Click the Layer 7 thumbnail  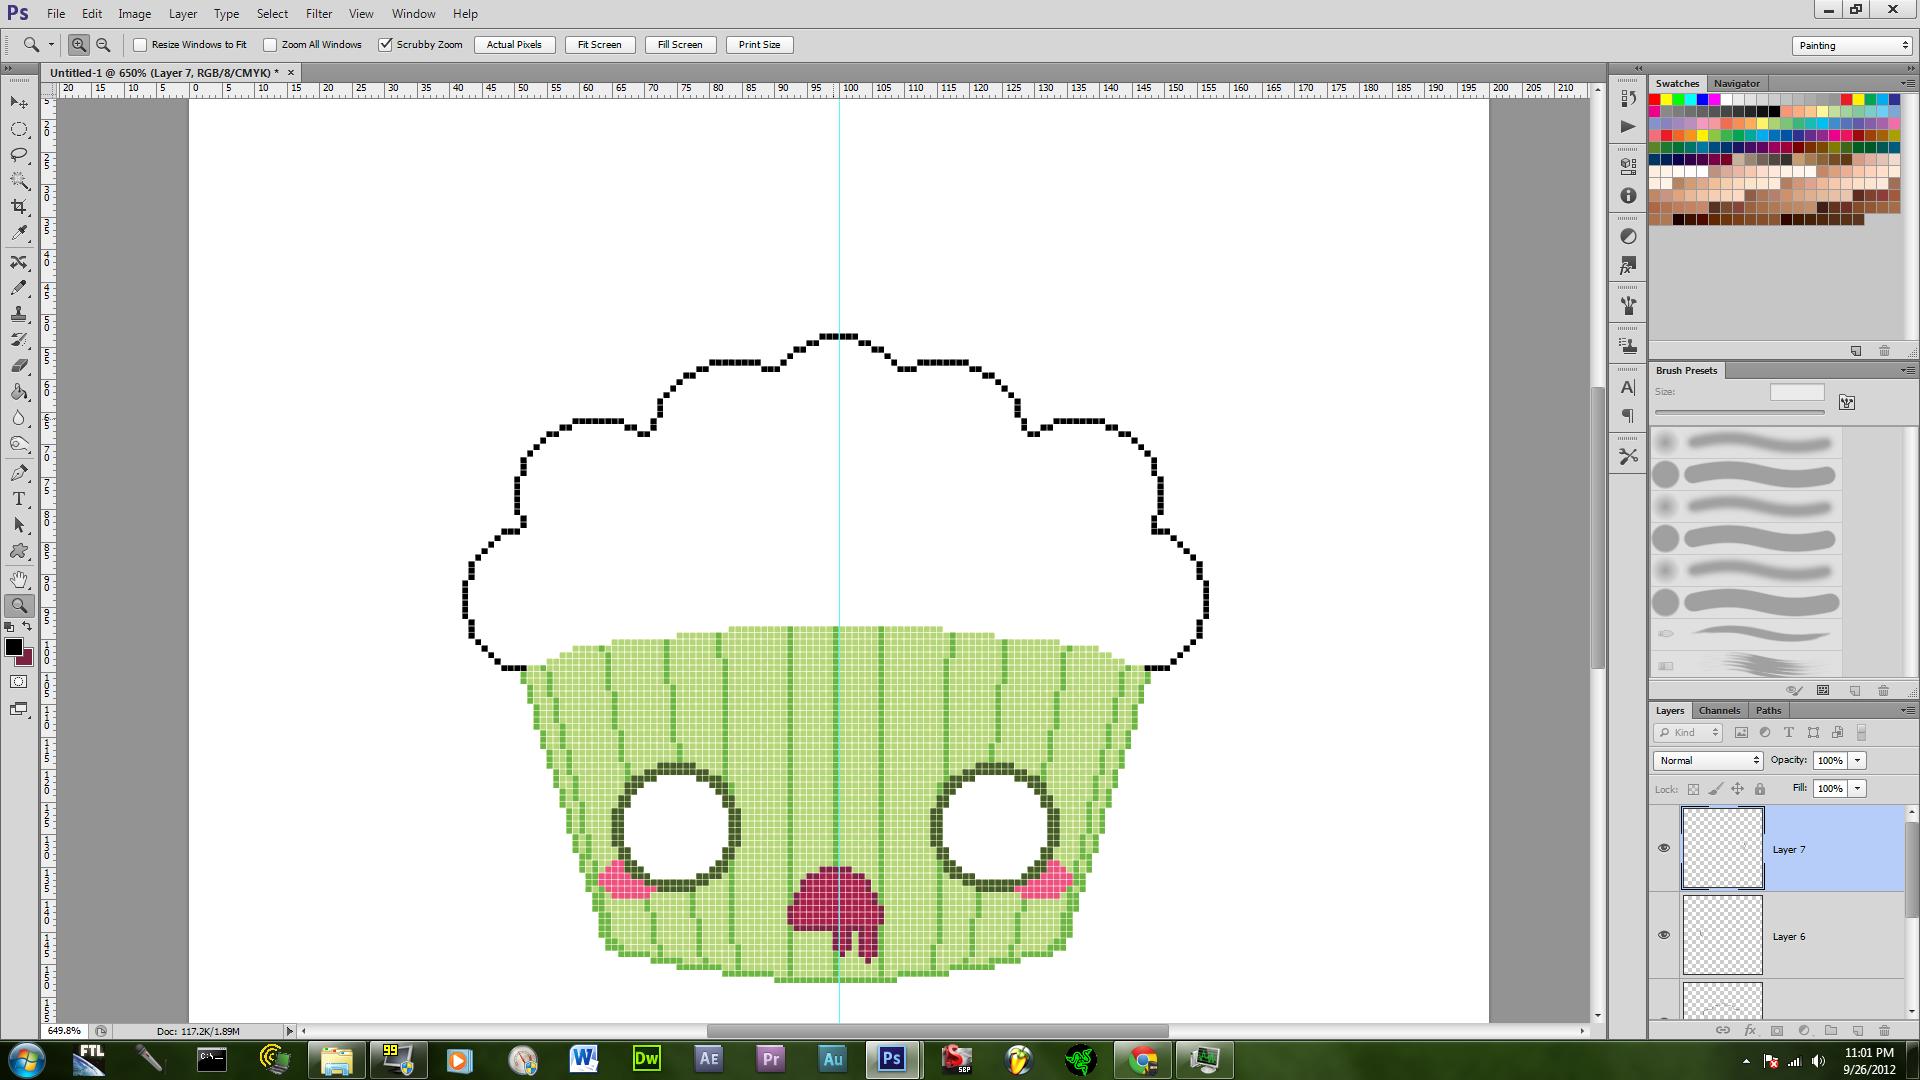point(1723,848)
